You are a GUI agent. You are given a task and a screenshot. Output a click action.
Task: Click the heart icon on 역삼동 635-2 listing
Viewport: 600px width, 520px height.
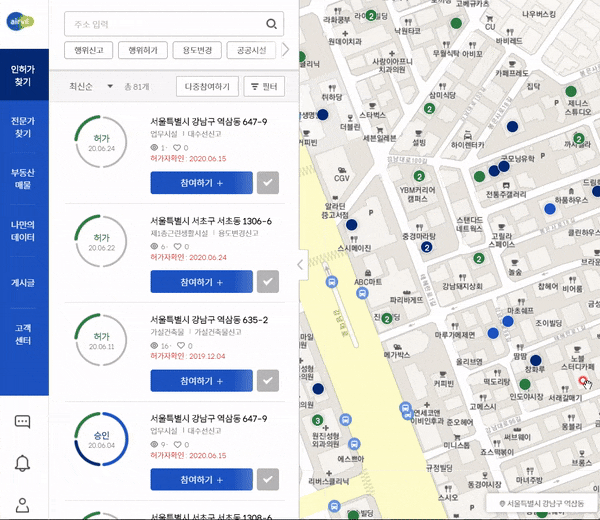click(x=181, y=346)
